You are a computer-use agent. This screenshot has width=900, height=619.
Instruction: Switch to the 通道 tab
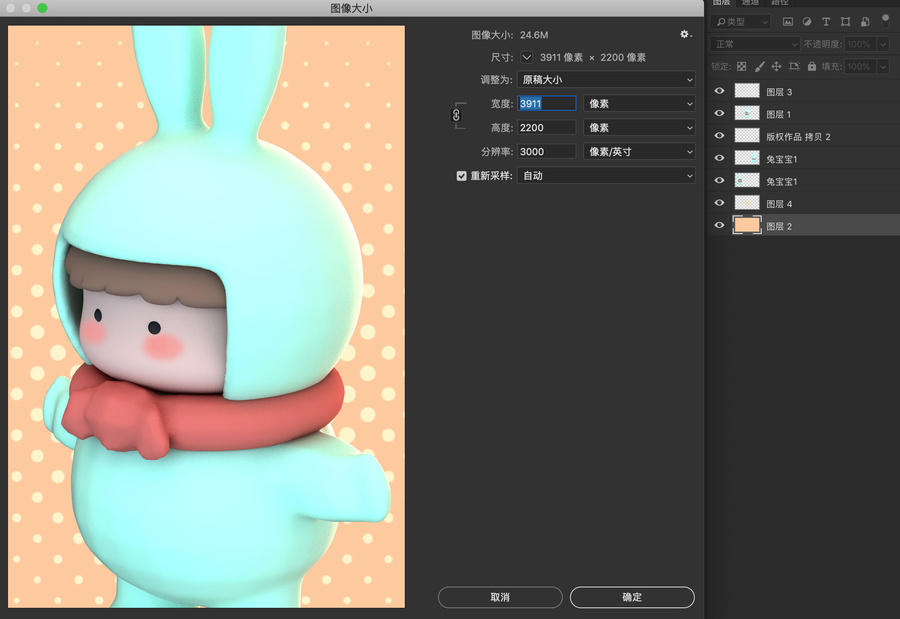pos(750,3)
